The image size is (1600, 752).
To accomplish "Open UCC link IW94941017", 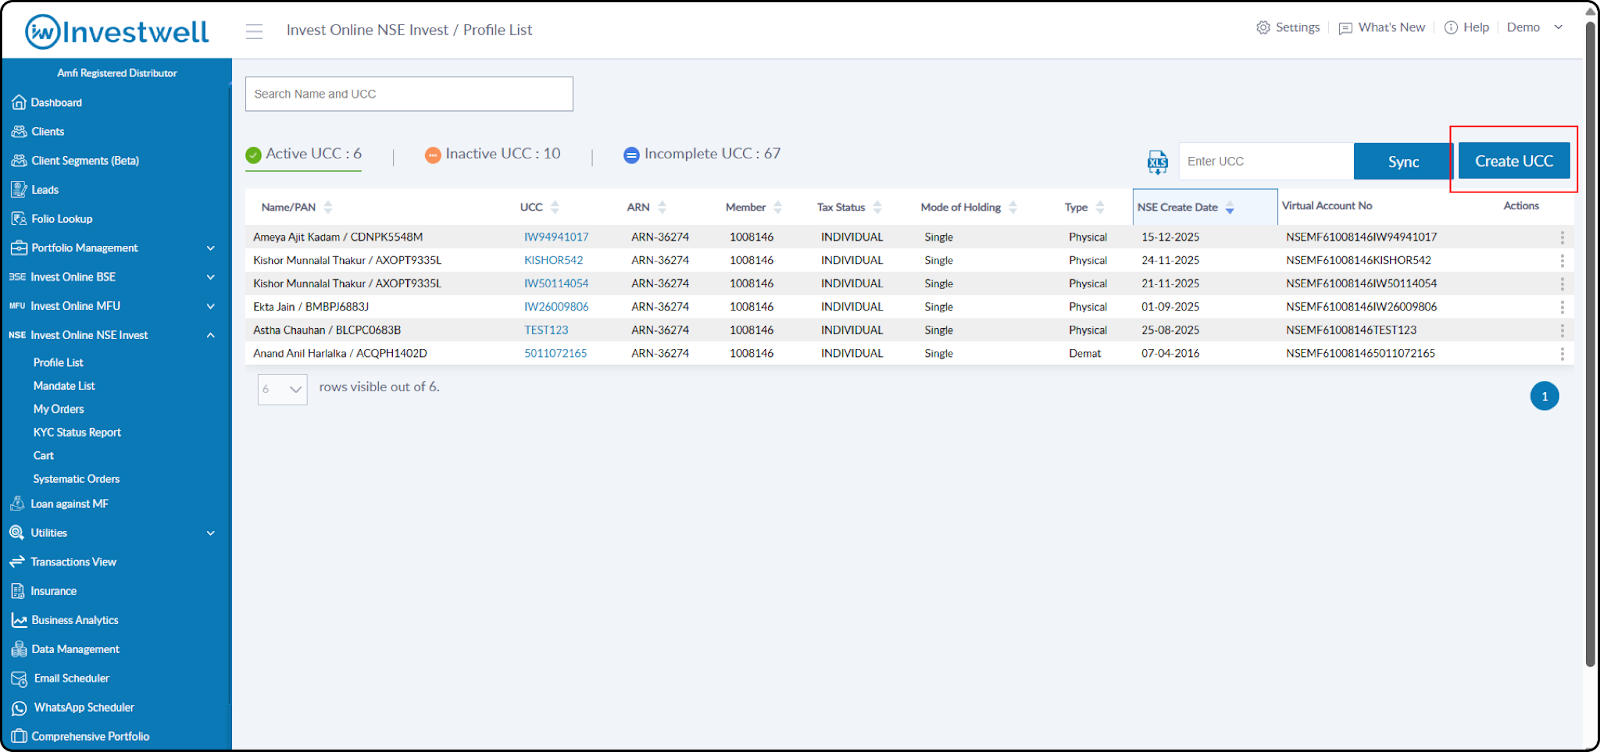I will (556, 237).
